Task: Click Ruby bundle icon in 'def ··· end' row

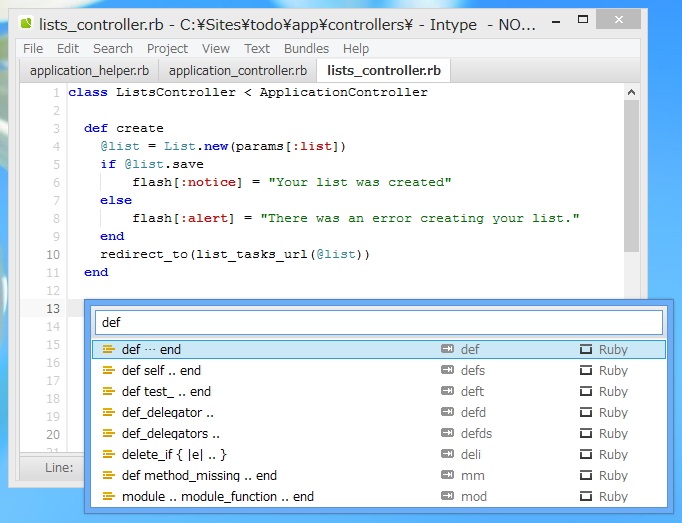Action: tap(586, 349)
